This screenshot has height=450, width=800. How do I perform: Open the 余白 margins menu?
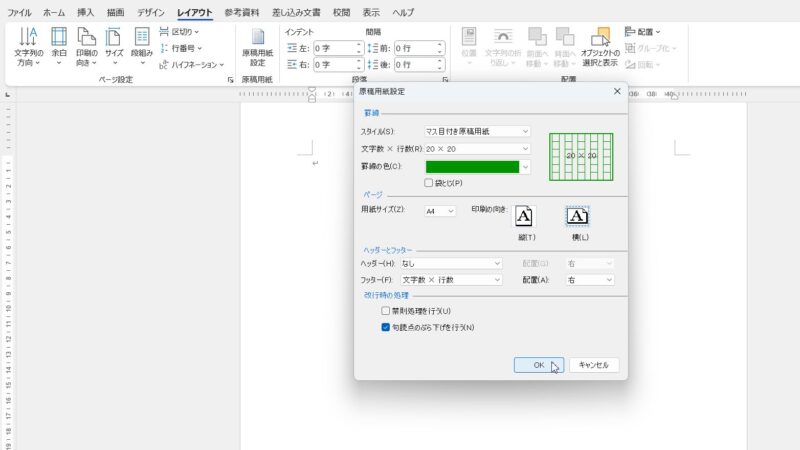[59, 47]
